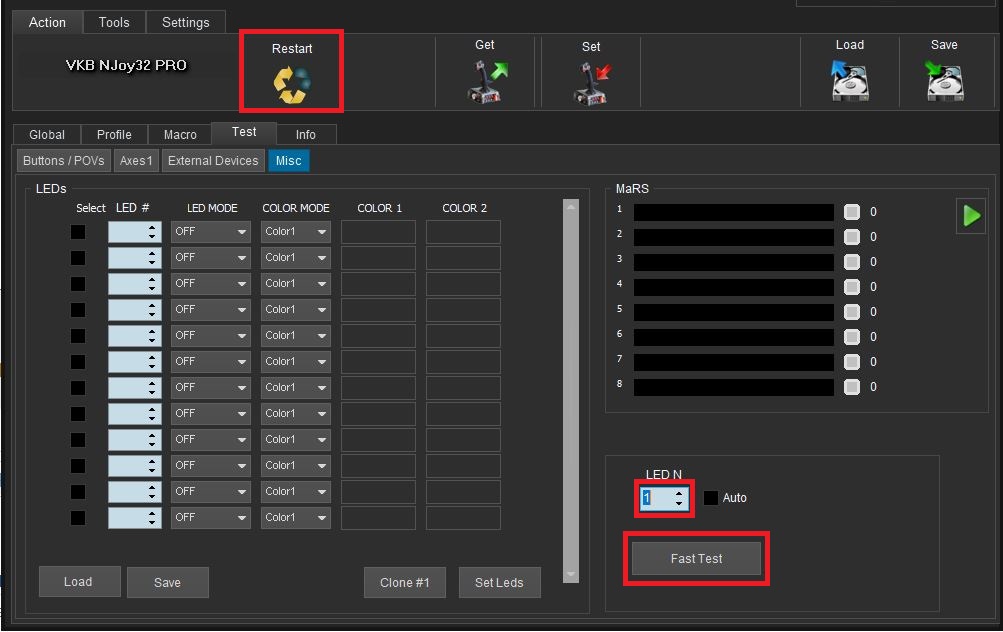The width and height of the screenshot is (1003, 632).
Task: Toggle the MaRS row 1 checkbox
Action: [852, 212]
